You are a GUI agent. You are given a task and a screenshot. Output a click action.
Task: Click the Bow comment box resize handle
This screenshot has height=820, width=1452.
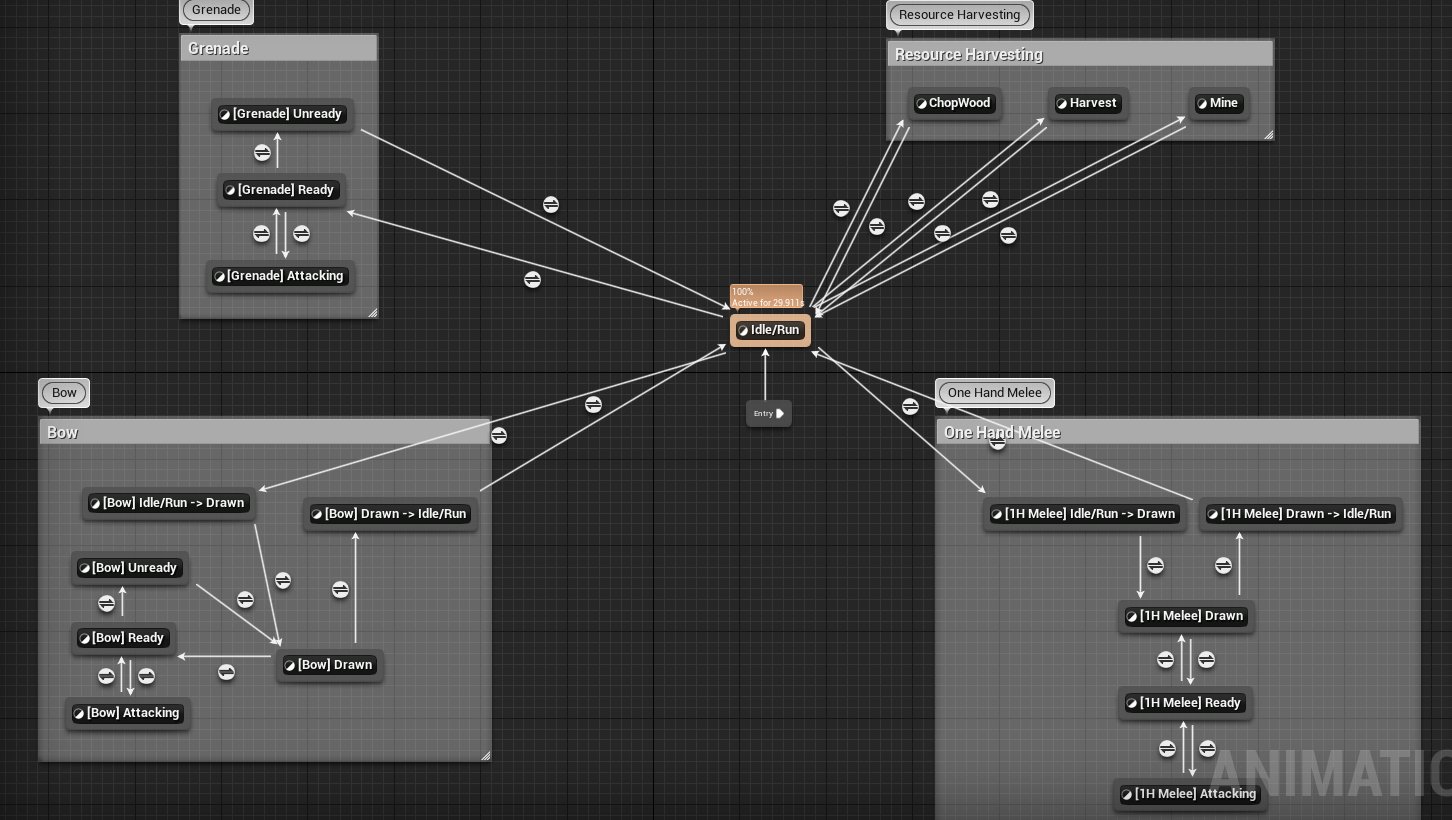pos(485,755)
